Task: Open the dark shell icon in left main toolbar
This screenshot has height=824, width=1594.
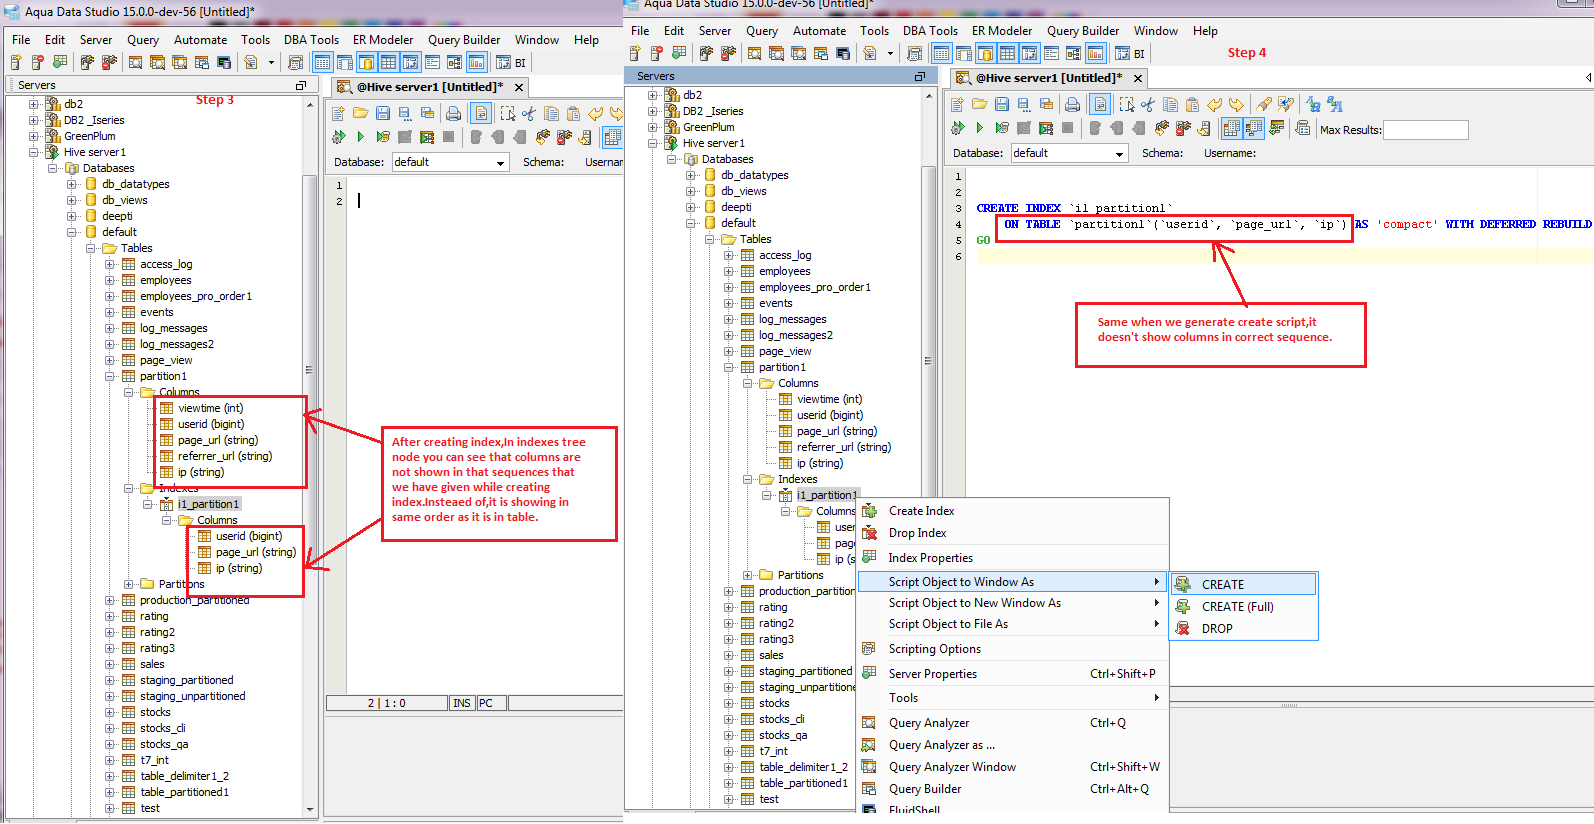Action: pyautogui.click(x=224, y=62)
